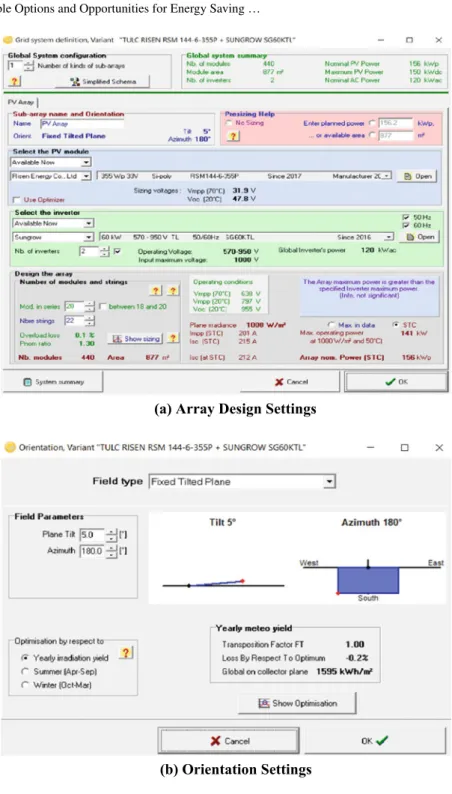Click the Orientation window title icon
452x794 pixels.
(x=10, y=447)
